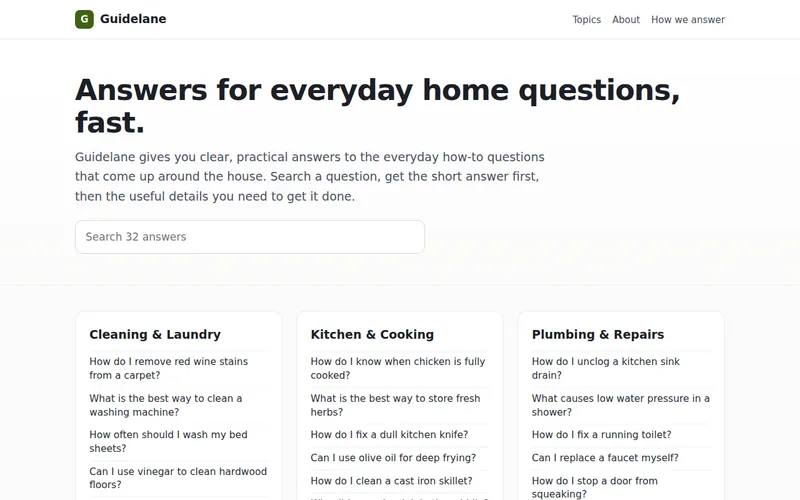The height and width of the screenshot is (500, 800).
Task: Open fix a dull kitchen knife question
Action: [389, 435]
